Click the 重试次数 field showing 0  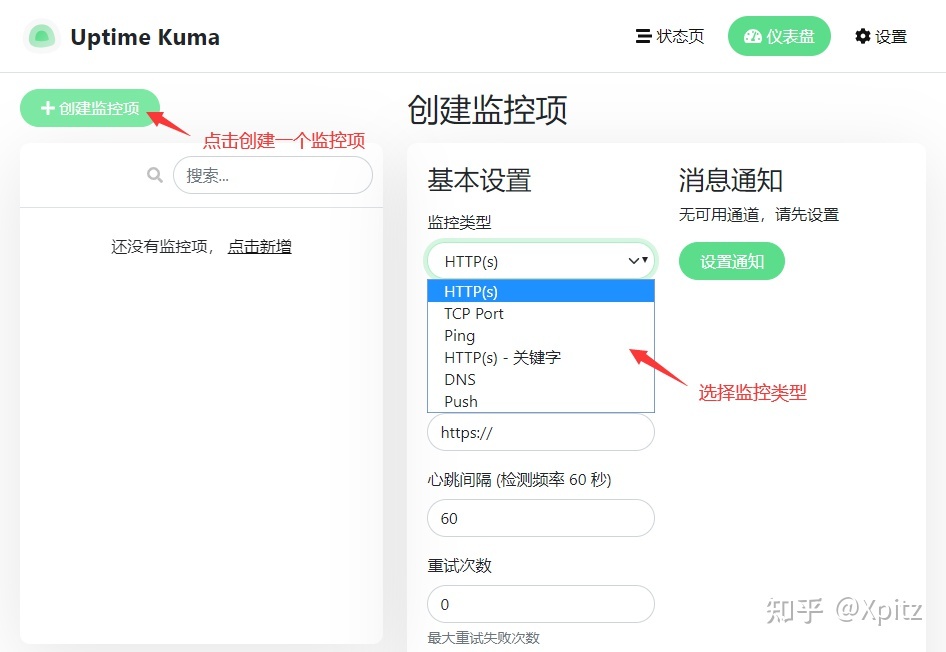541,604
